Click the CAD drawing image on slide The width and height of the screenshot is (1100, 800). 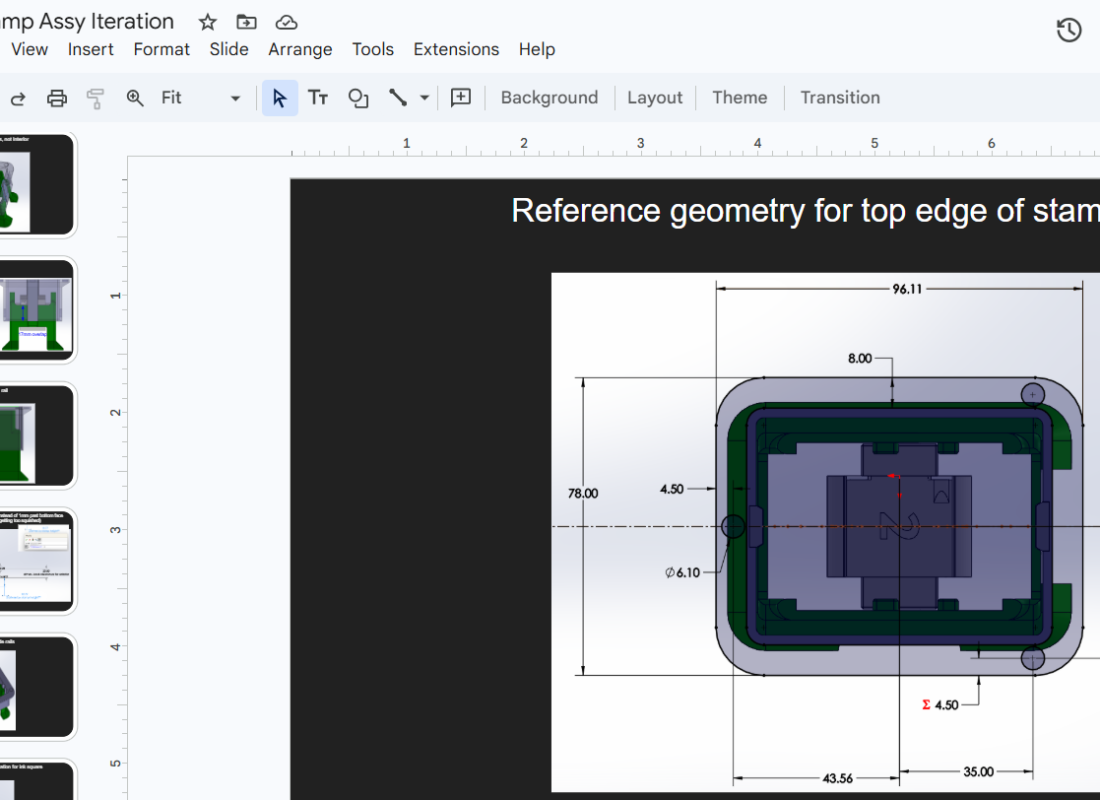pos(826,532)
